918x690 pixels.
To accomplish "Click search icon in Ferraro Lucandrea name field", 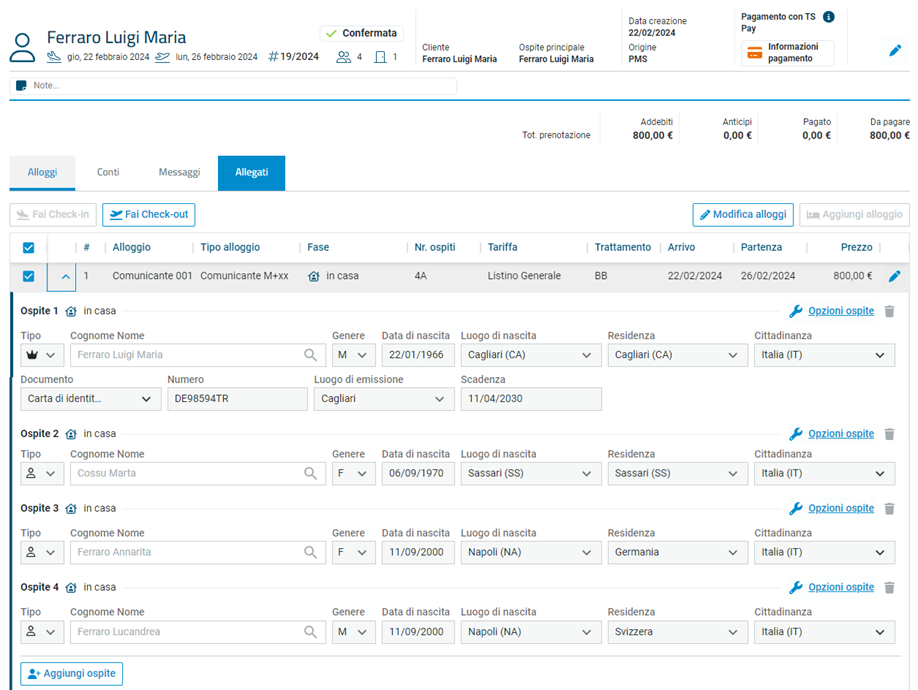I will (x=310, y=632).
